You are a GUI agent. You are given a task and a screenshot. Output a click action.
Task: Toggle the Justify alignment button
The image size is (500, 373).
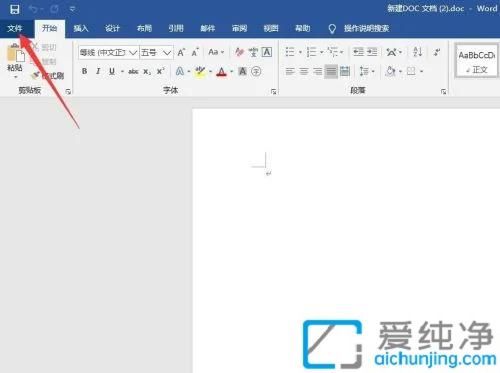331,71
